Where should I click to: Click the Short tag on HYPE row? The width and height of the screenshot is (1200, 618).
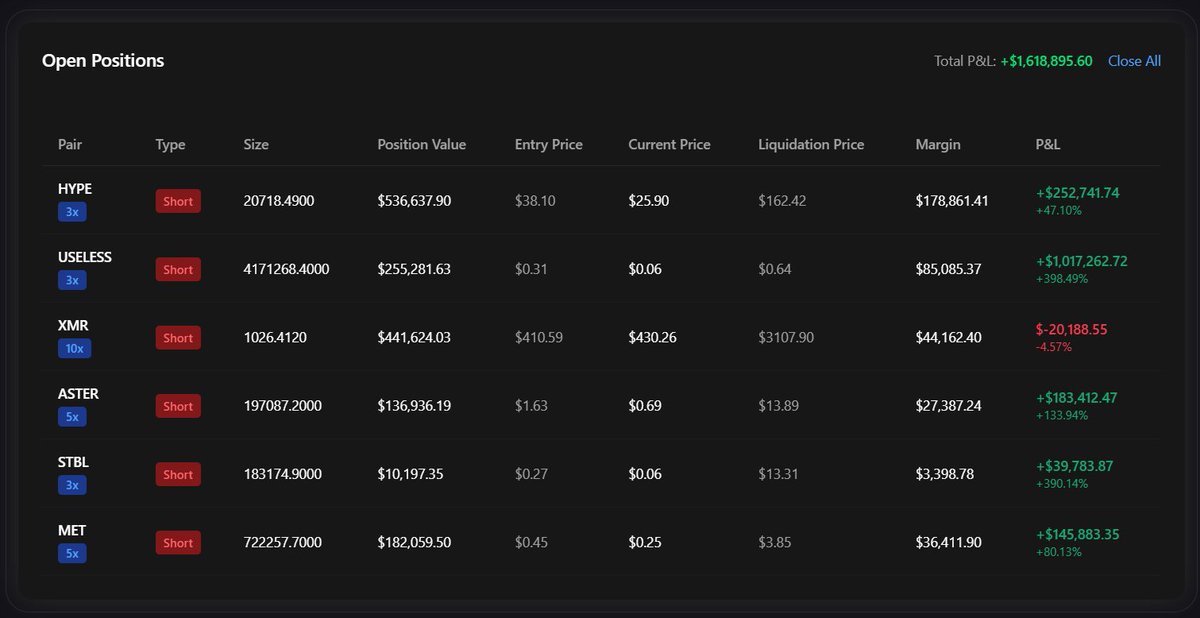coord(178,201)
